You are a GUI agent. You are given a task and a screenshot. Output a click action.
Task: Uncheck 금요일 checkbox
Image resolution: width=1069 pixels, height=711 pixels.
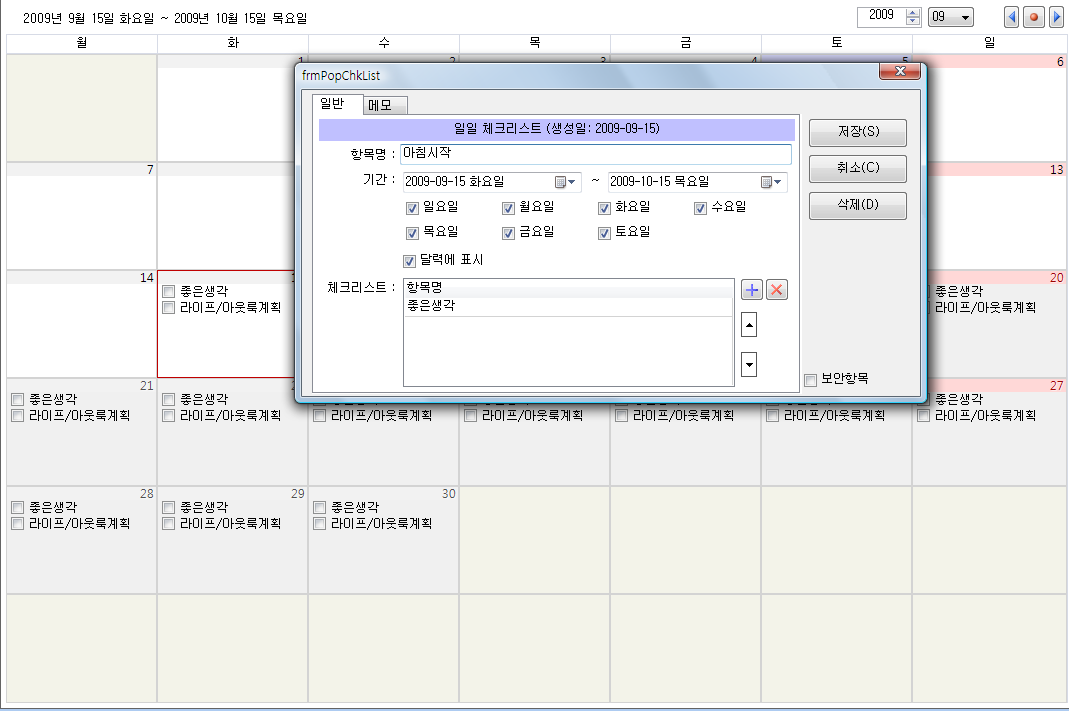(x=508, y=233)
